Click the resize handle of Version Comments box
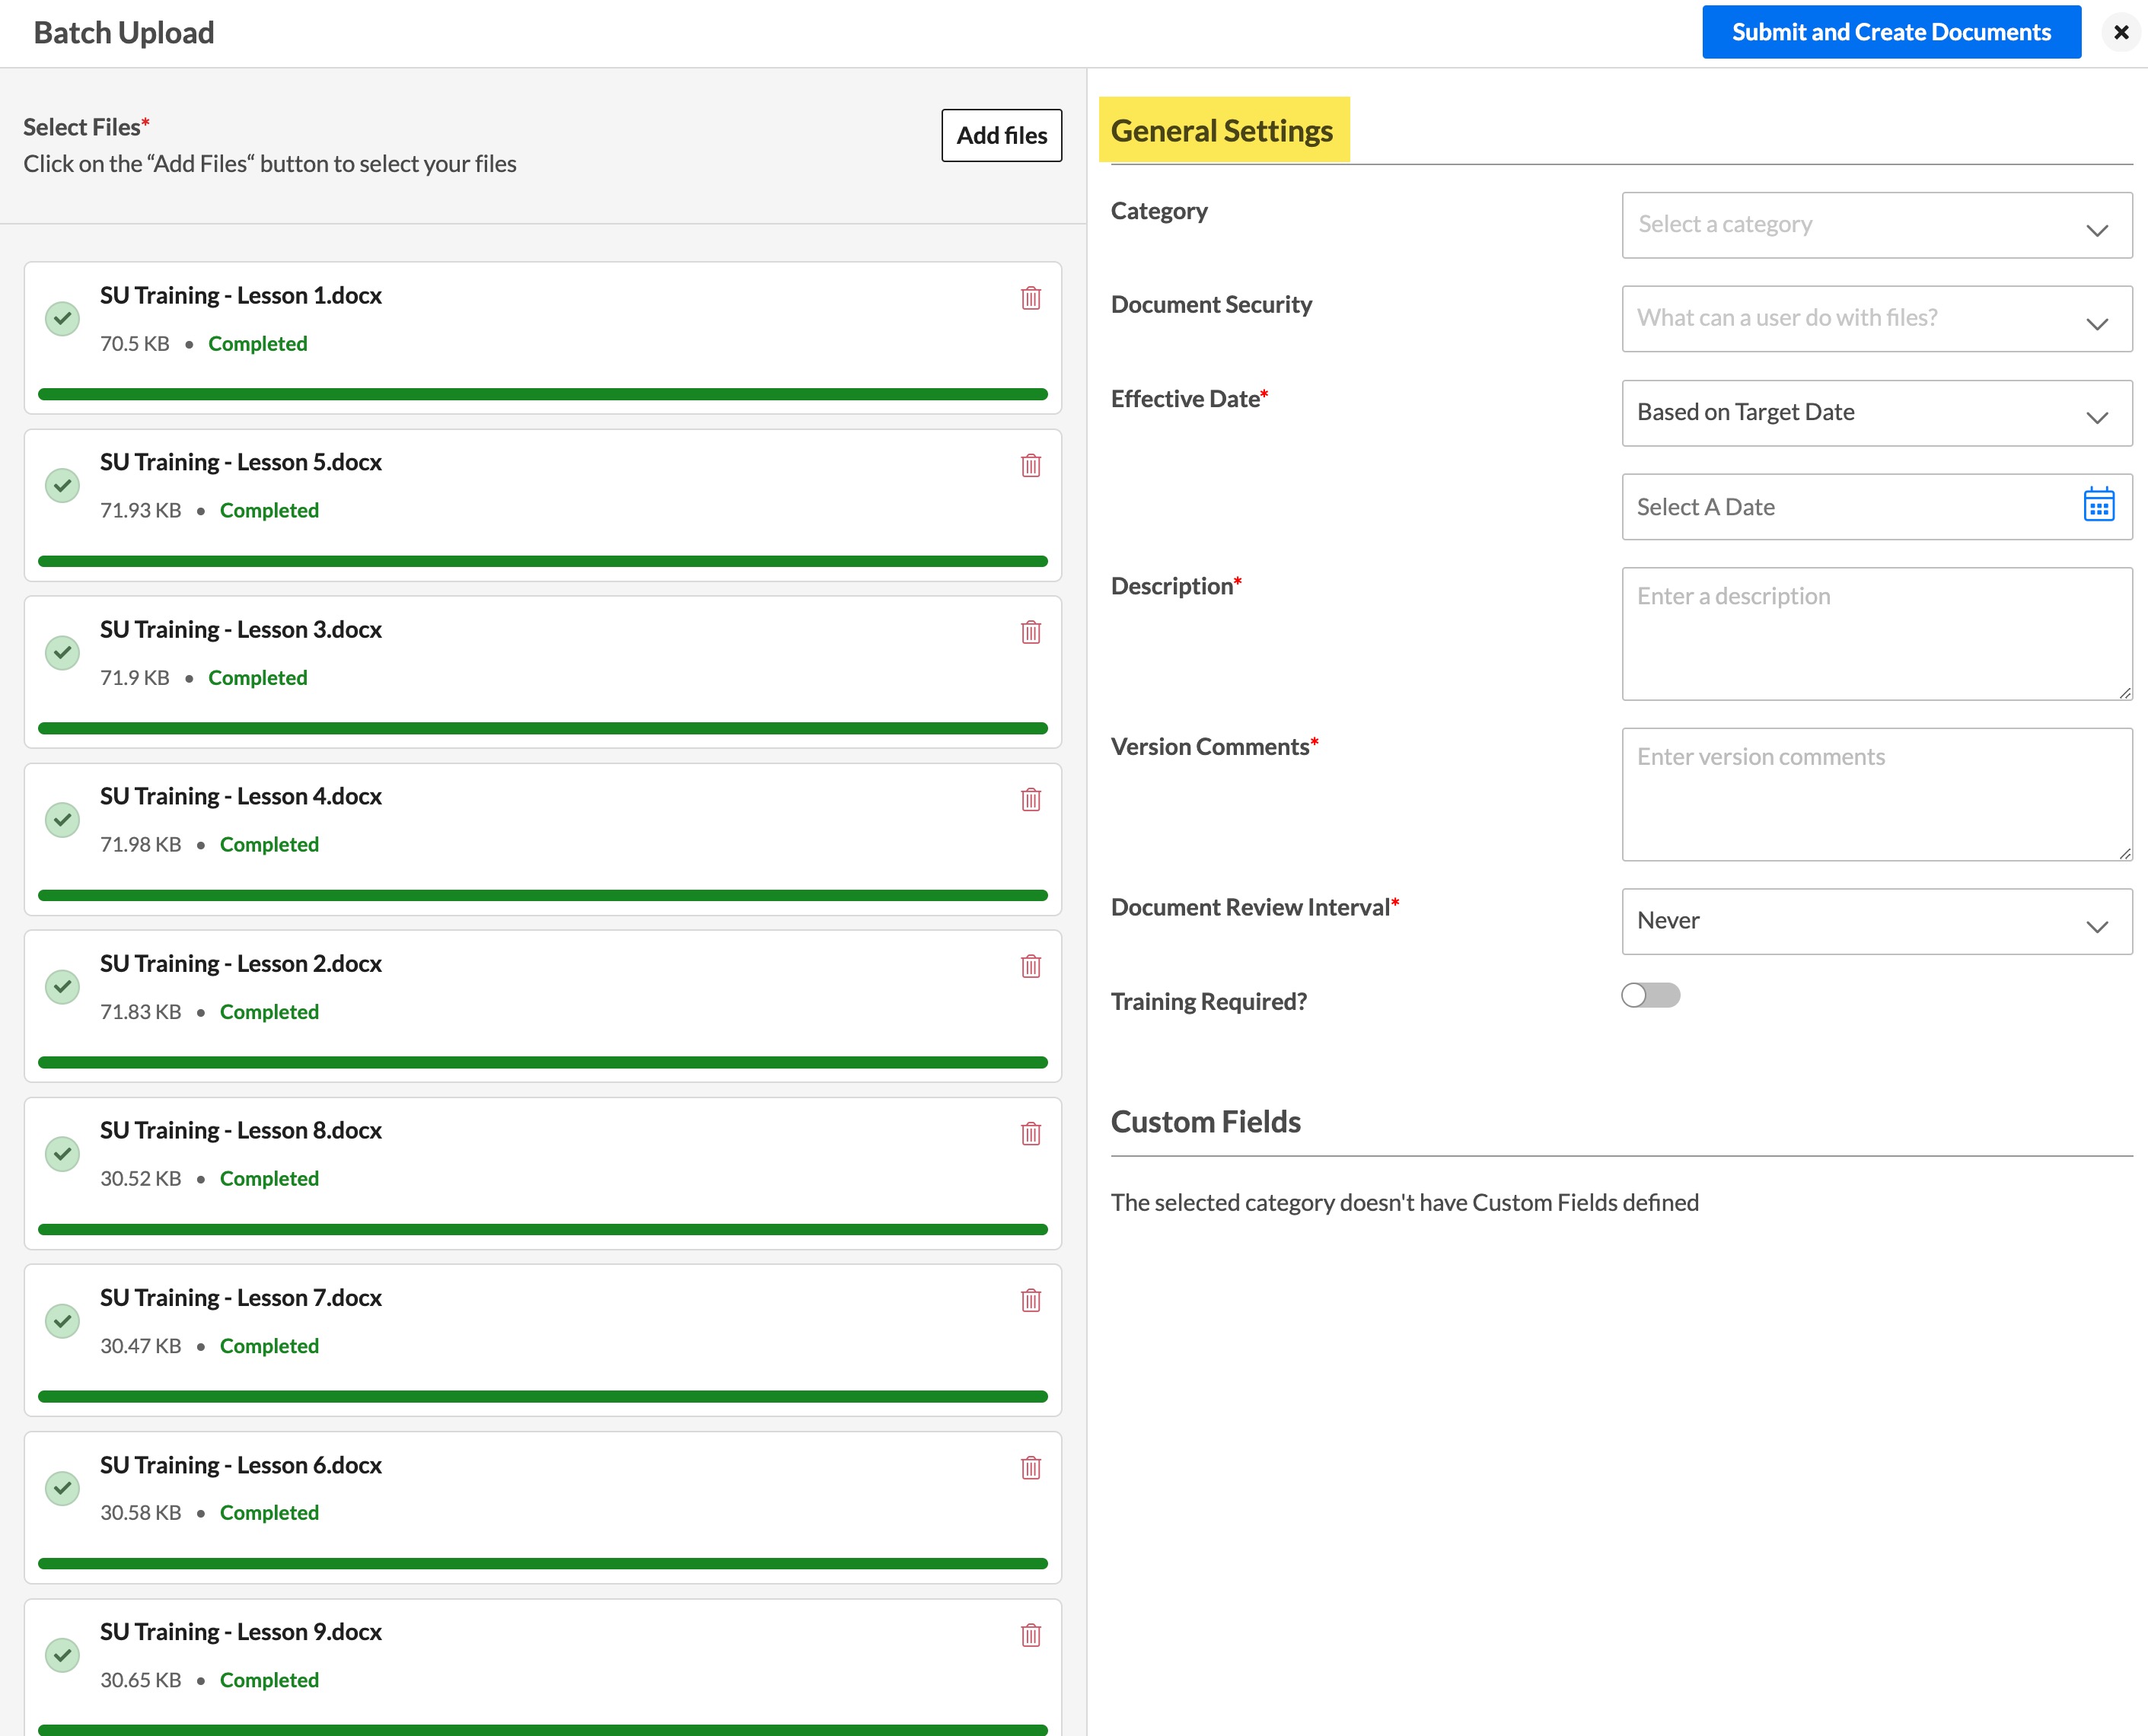The width and height of the screenshot is (2148, 1736). pyautogui.click(x=2125, y=853)
